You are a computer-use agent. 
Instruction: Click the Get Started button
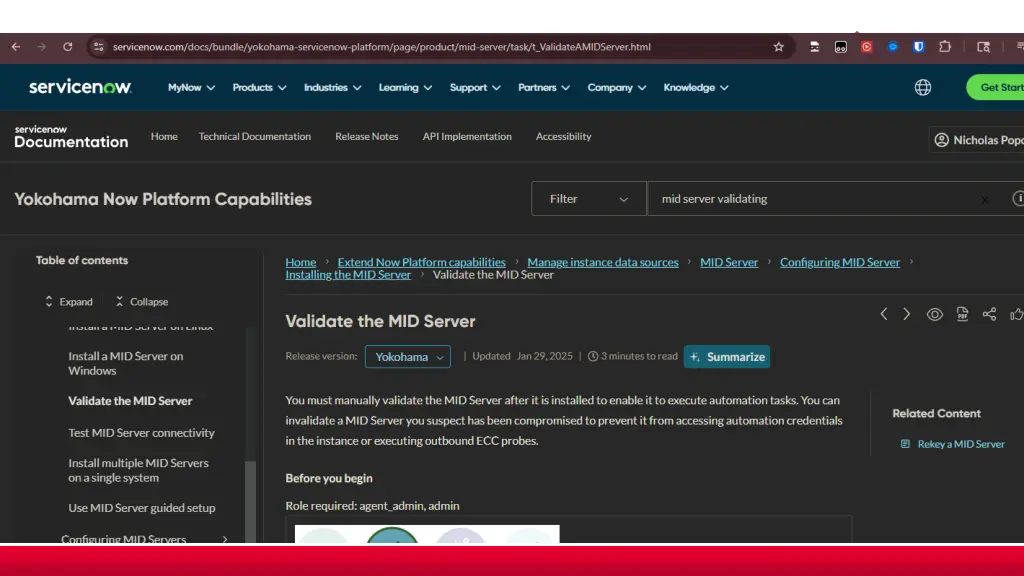click(x=995, y=88)
